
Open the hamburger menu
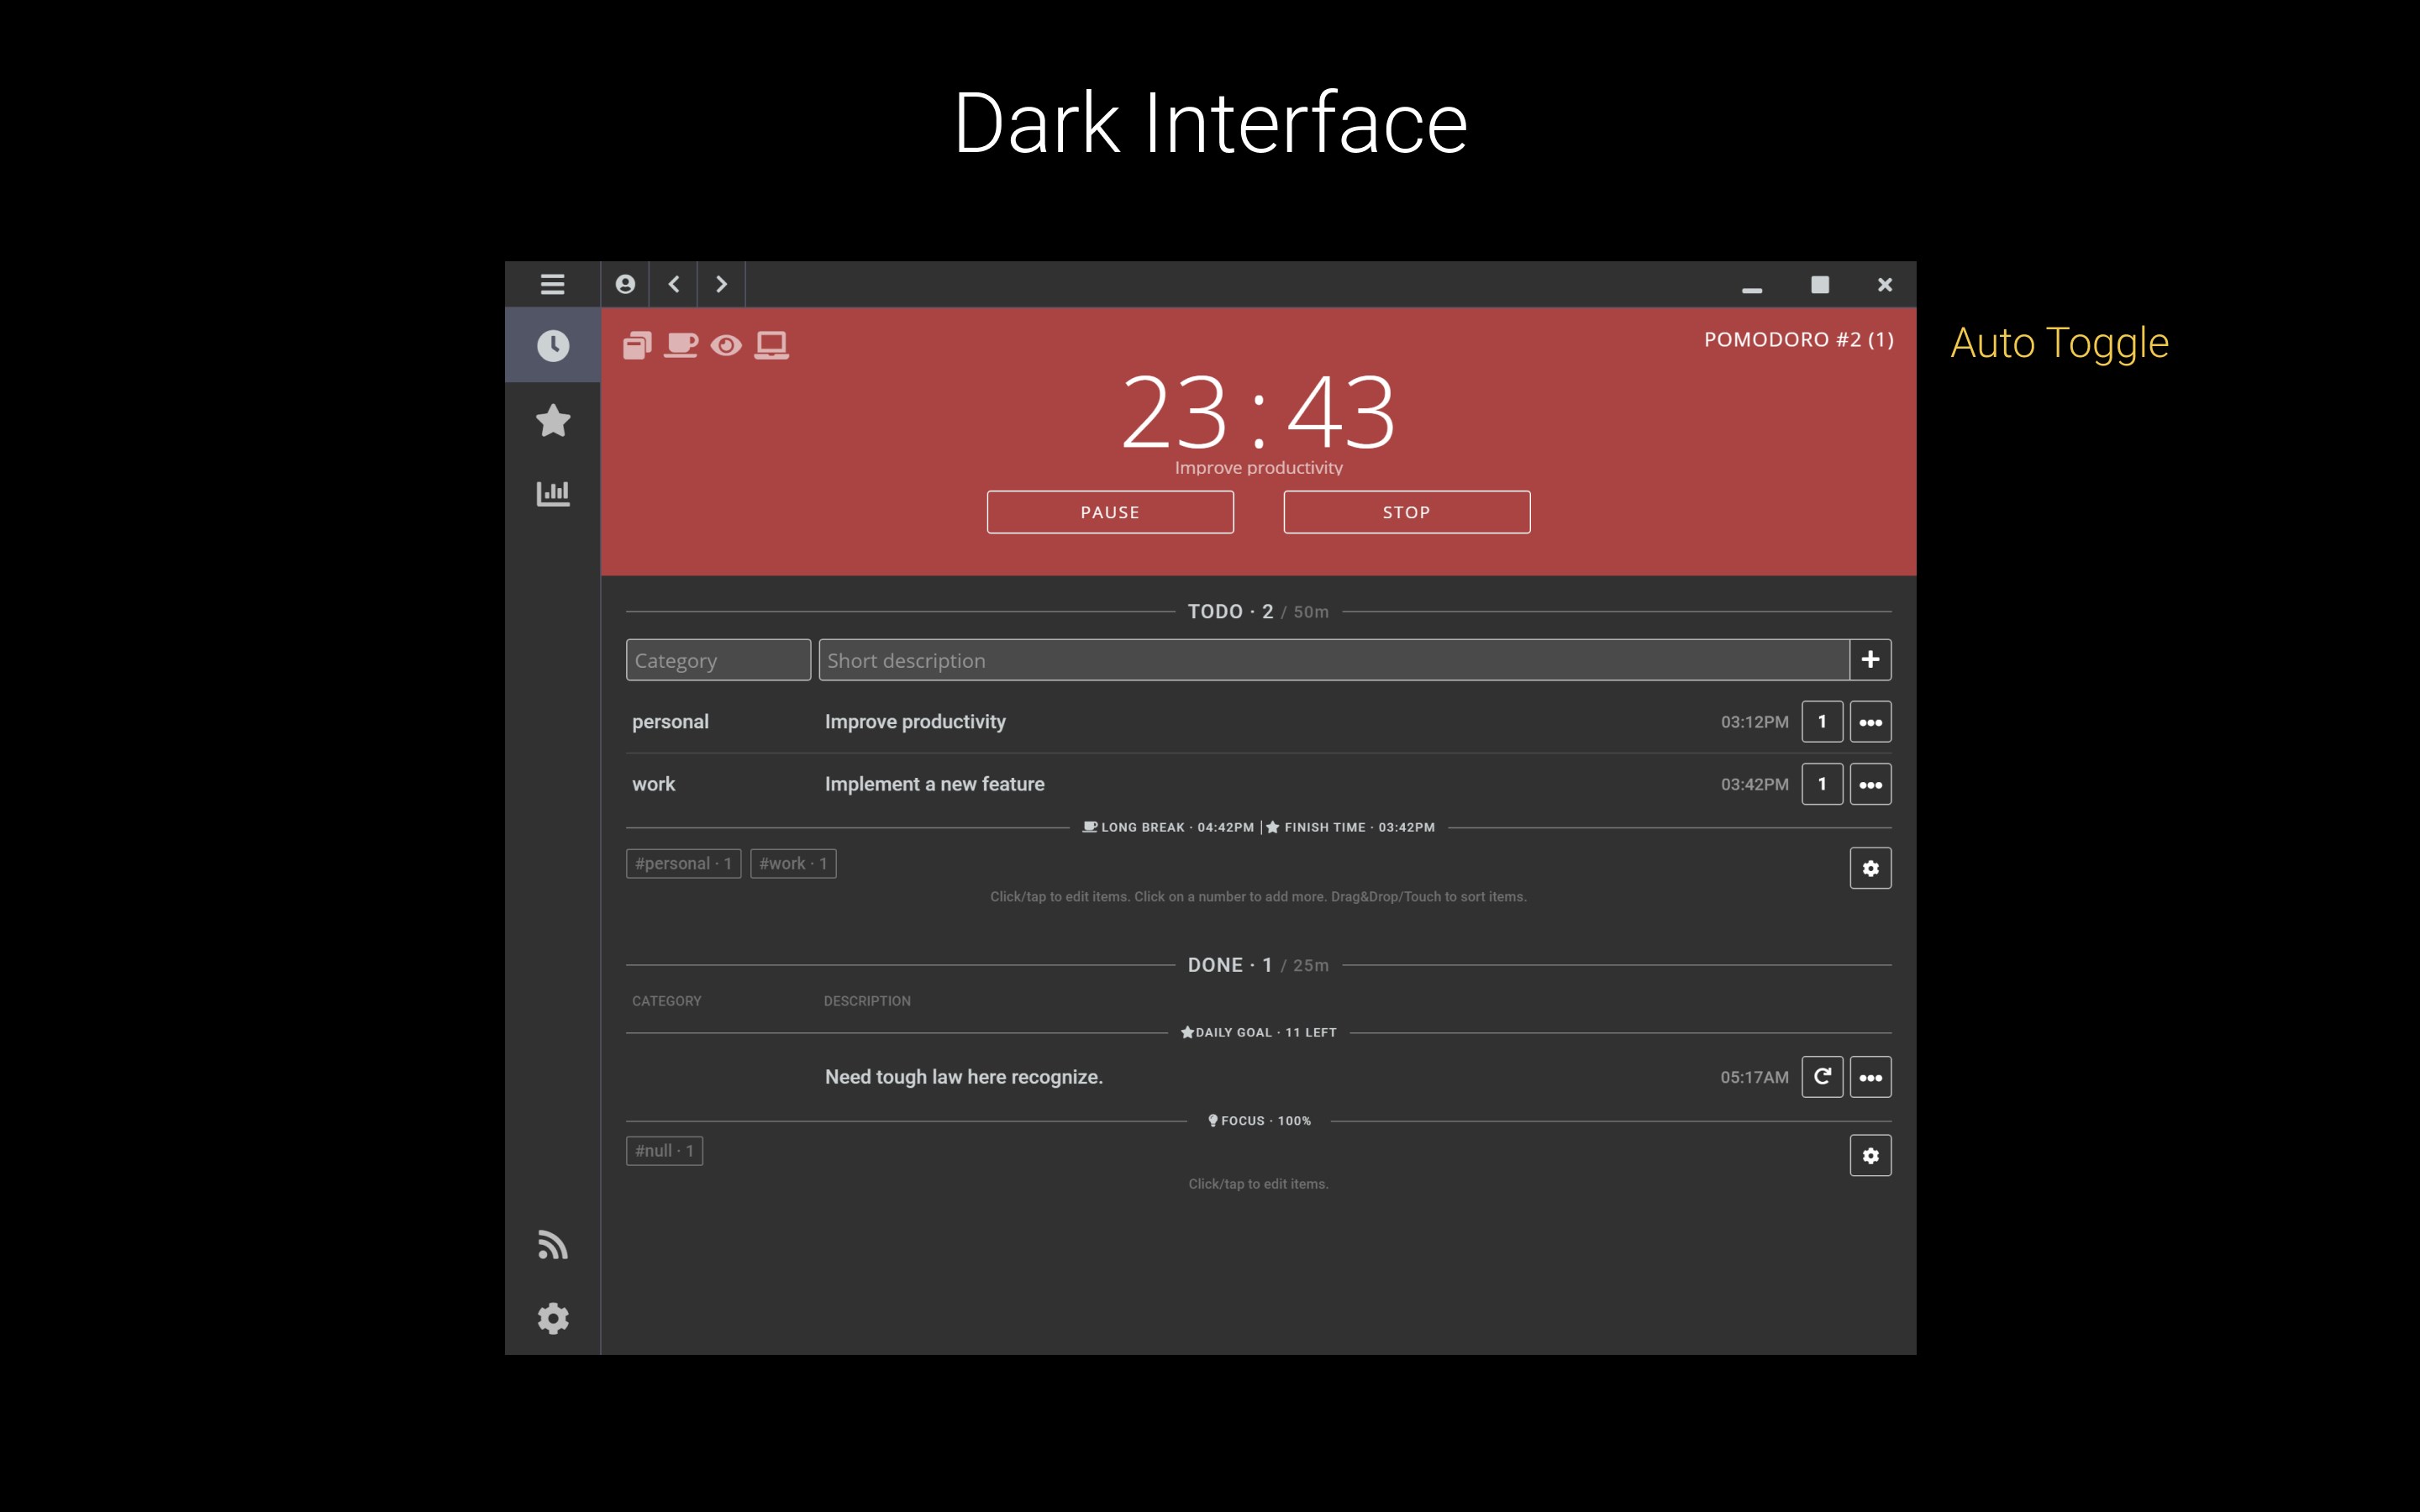(x=552, y=284)
